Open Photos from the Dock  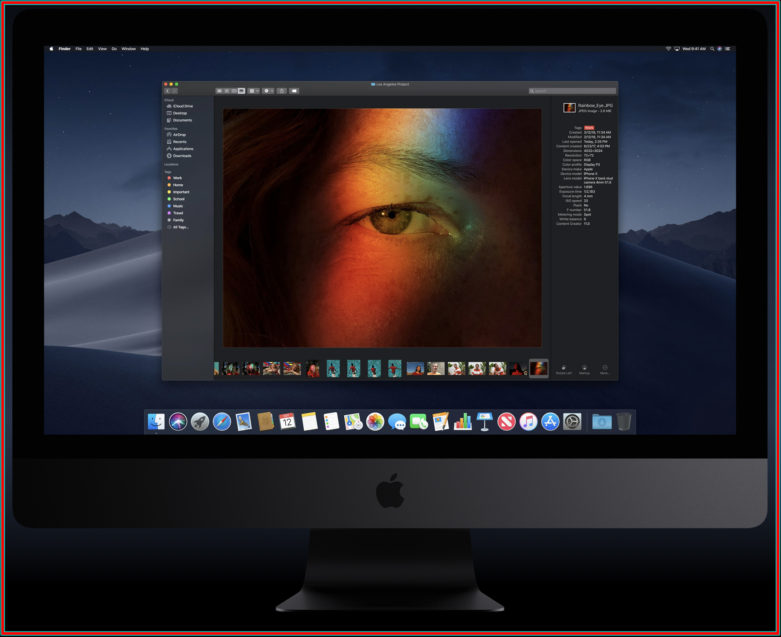[x=375, y=422]
